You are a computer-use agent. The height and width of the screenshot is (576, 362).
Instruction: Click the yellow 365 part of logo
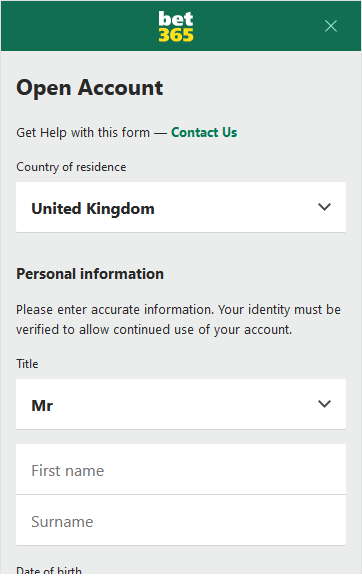pyautogui.click(x=176, y=35)
